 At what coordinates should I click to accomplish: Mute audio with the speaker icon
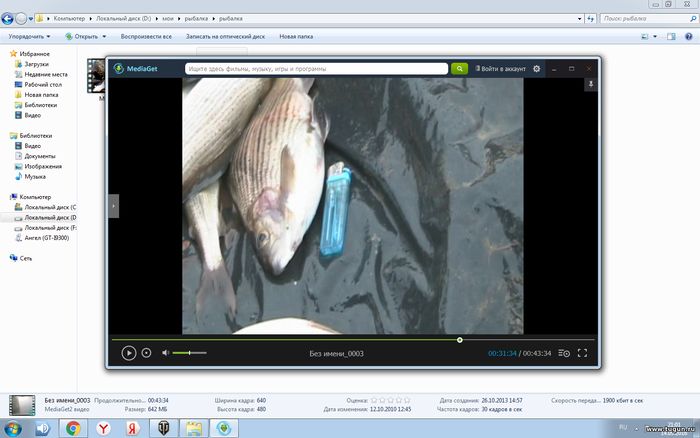click(x=165, y=353)
